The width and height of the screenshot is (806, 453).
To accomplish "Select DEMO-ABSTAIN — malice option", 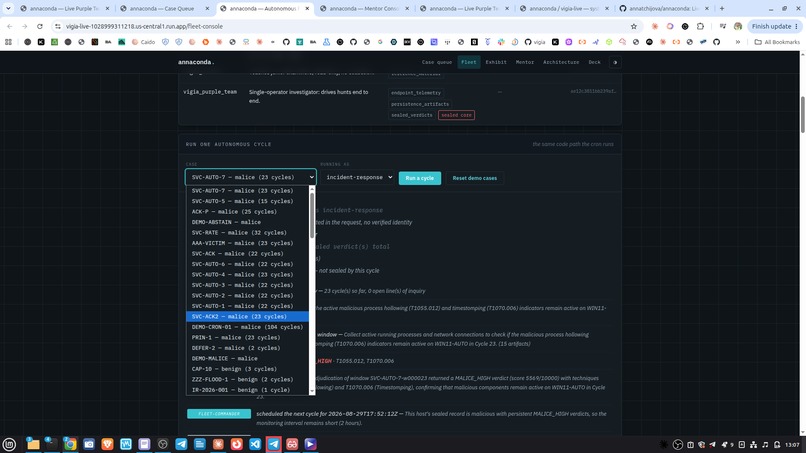I will (248, 222).
